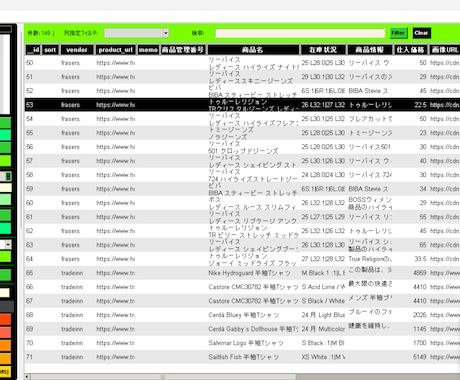Click the small dropdown arrow in left panel
This screenshot has height=380, width=460.
[x=8, y=245]
